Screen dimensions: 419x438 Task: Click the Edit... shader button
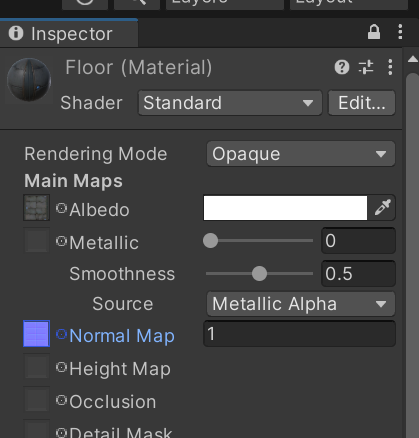click(x=362, y=103)
